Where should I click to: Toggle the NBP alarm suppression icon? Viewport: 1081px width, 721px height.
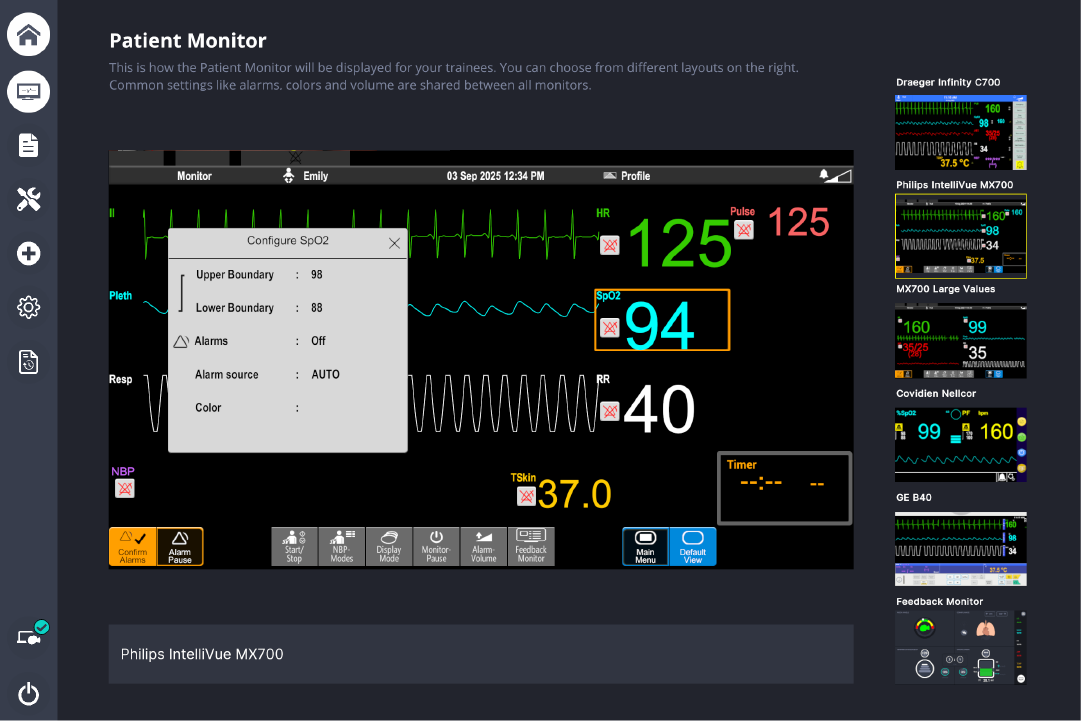click(x=124, y=488)
